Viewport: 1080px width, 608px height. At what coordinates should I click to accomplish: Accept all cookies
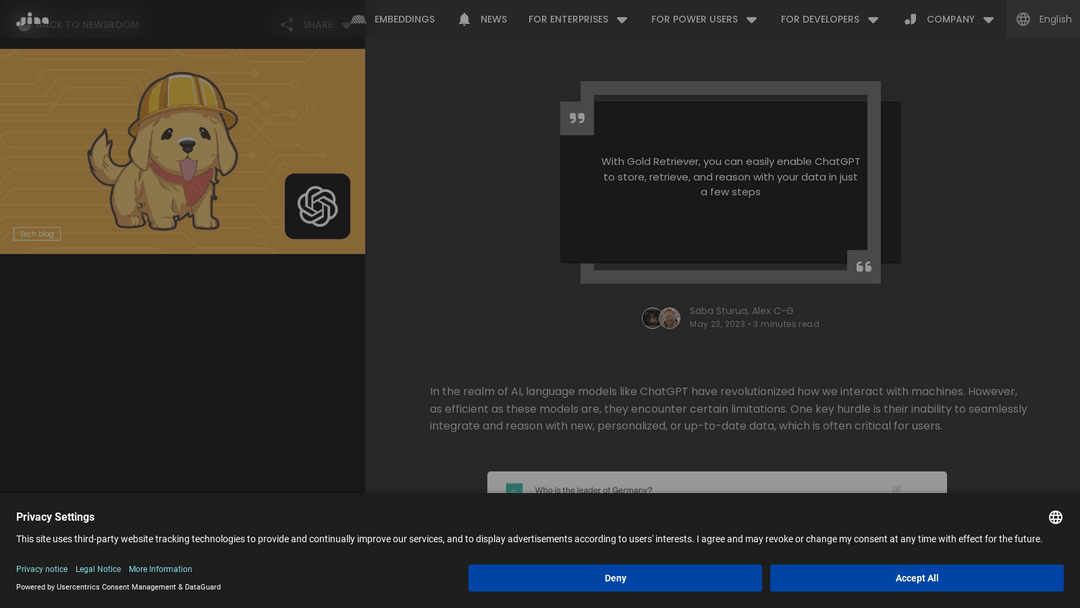[x=917, y=578]
